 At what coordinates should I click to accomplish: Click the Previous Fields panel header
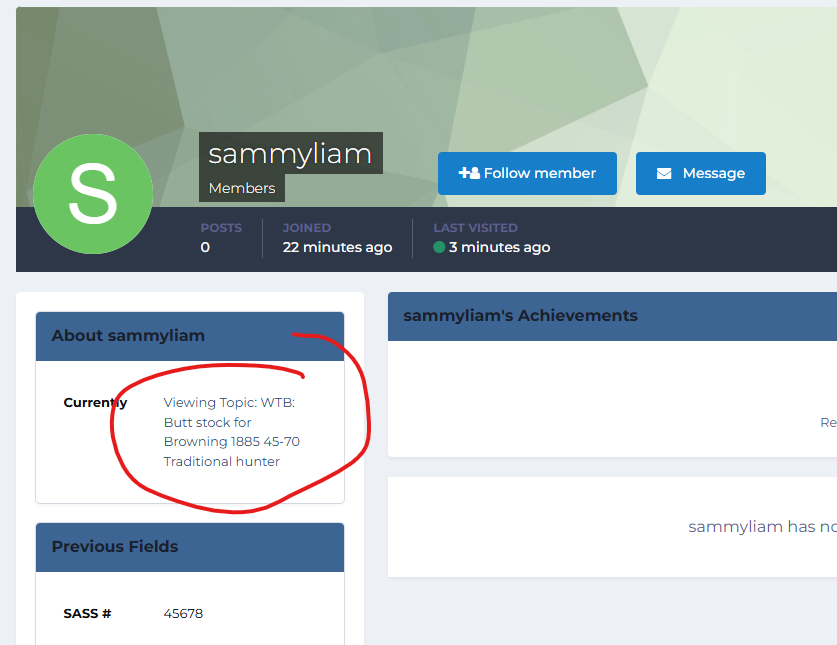point(190,547)
